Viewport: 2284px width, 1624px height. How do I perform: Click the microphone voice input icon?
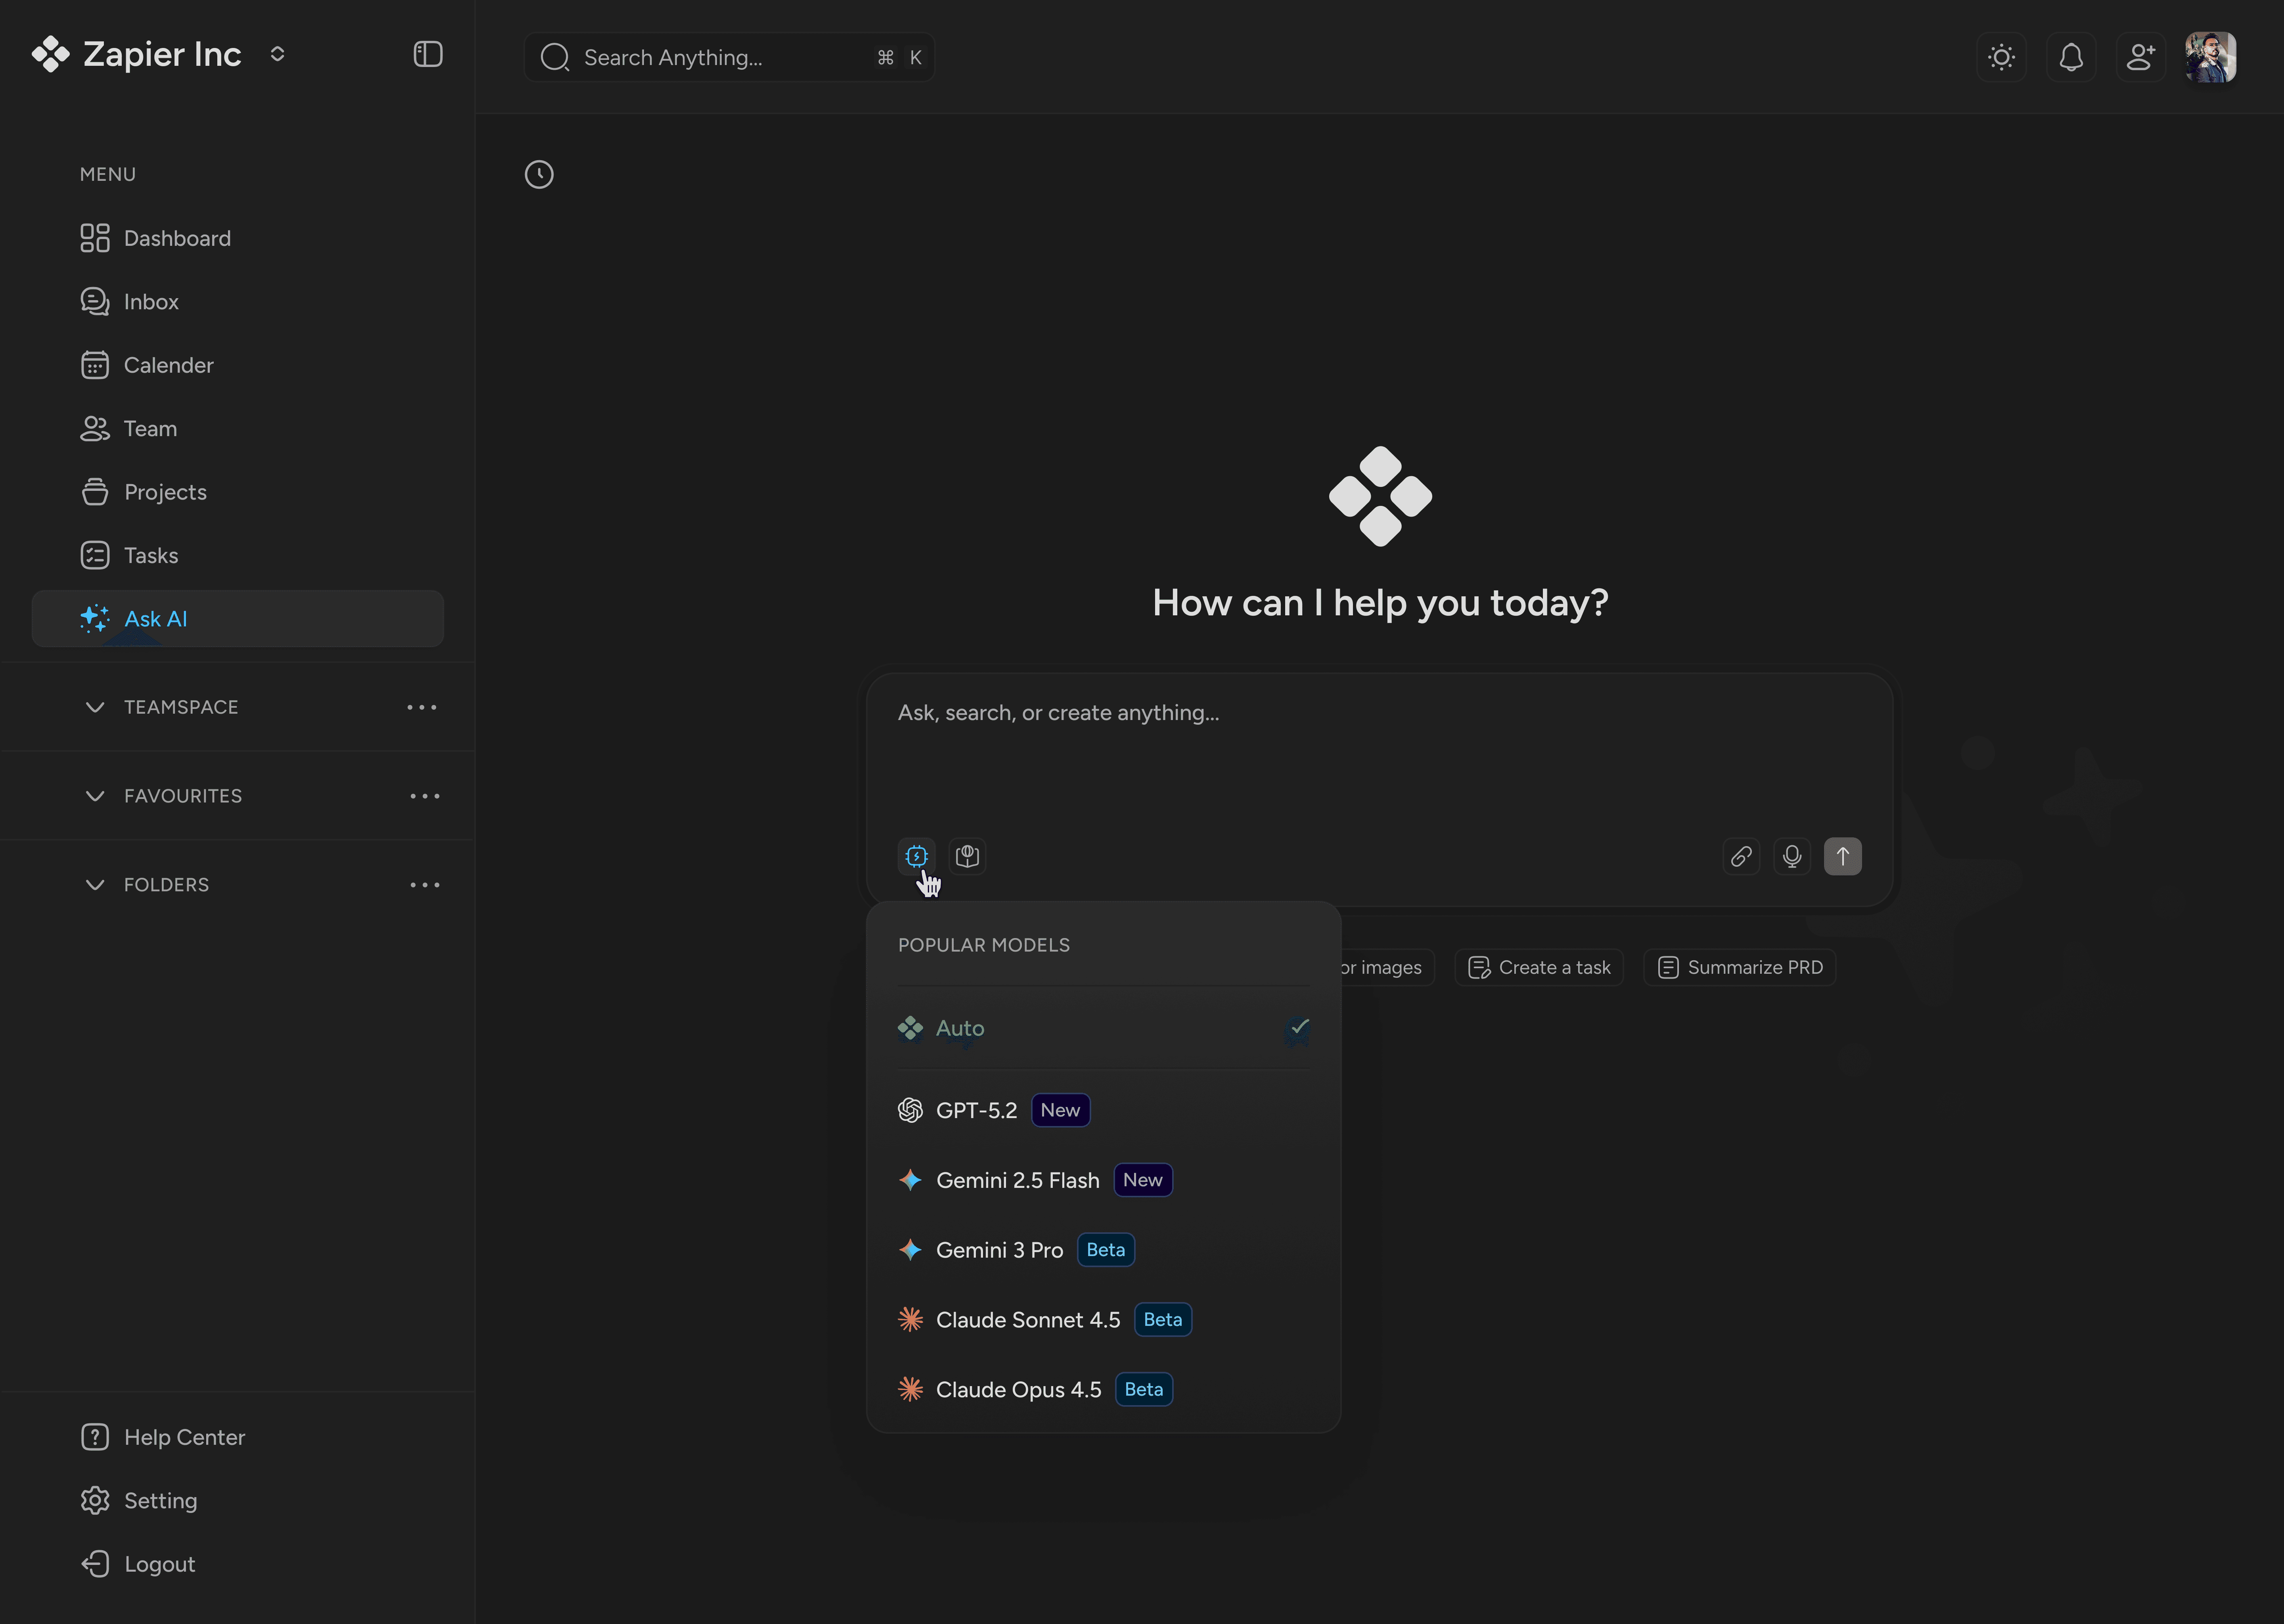[x=1792, y=856]
